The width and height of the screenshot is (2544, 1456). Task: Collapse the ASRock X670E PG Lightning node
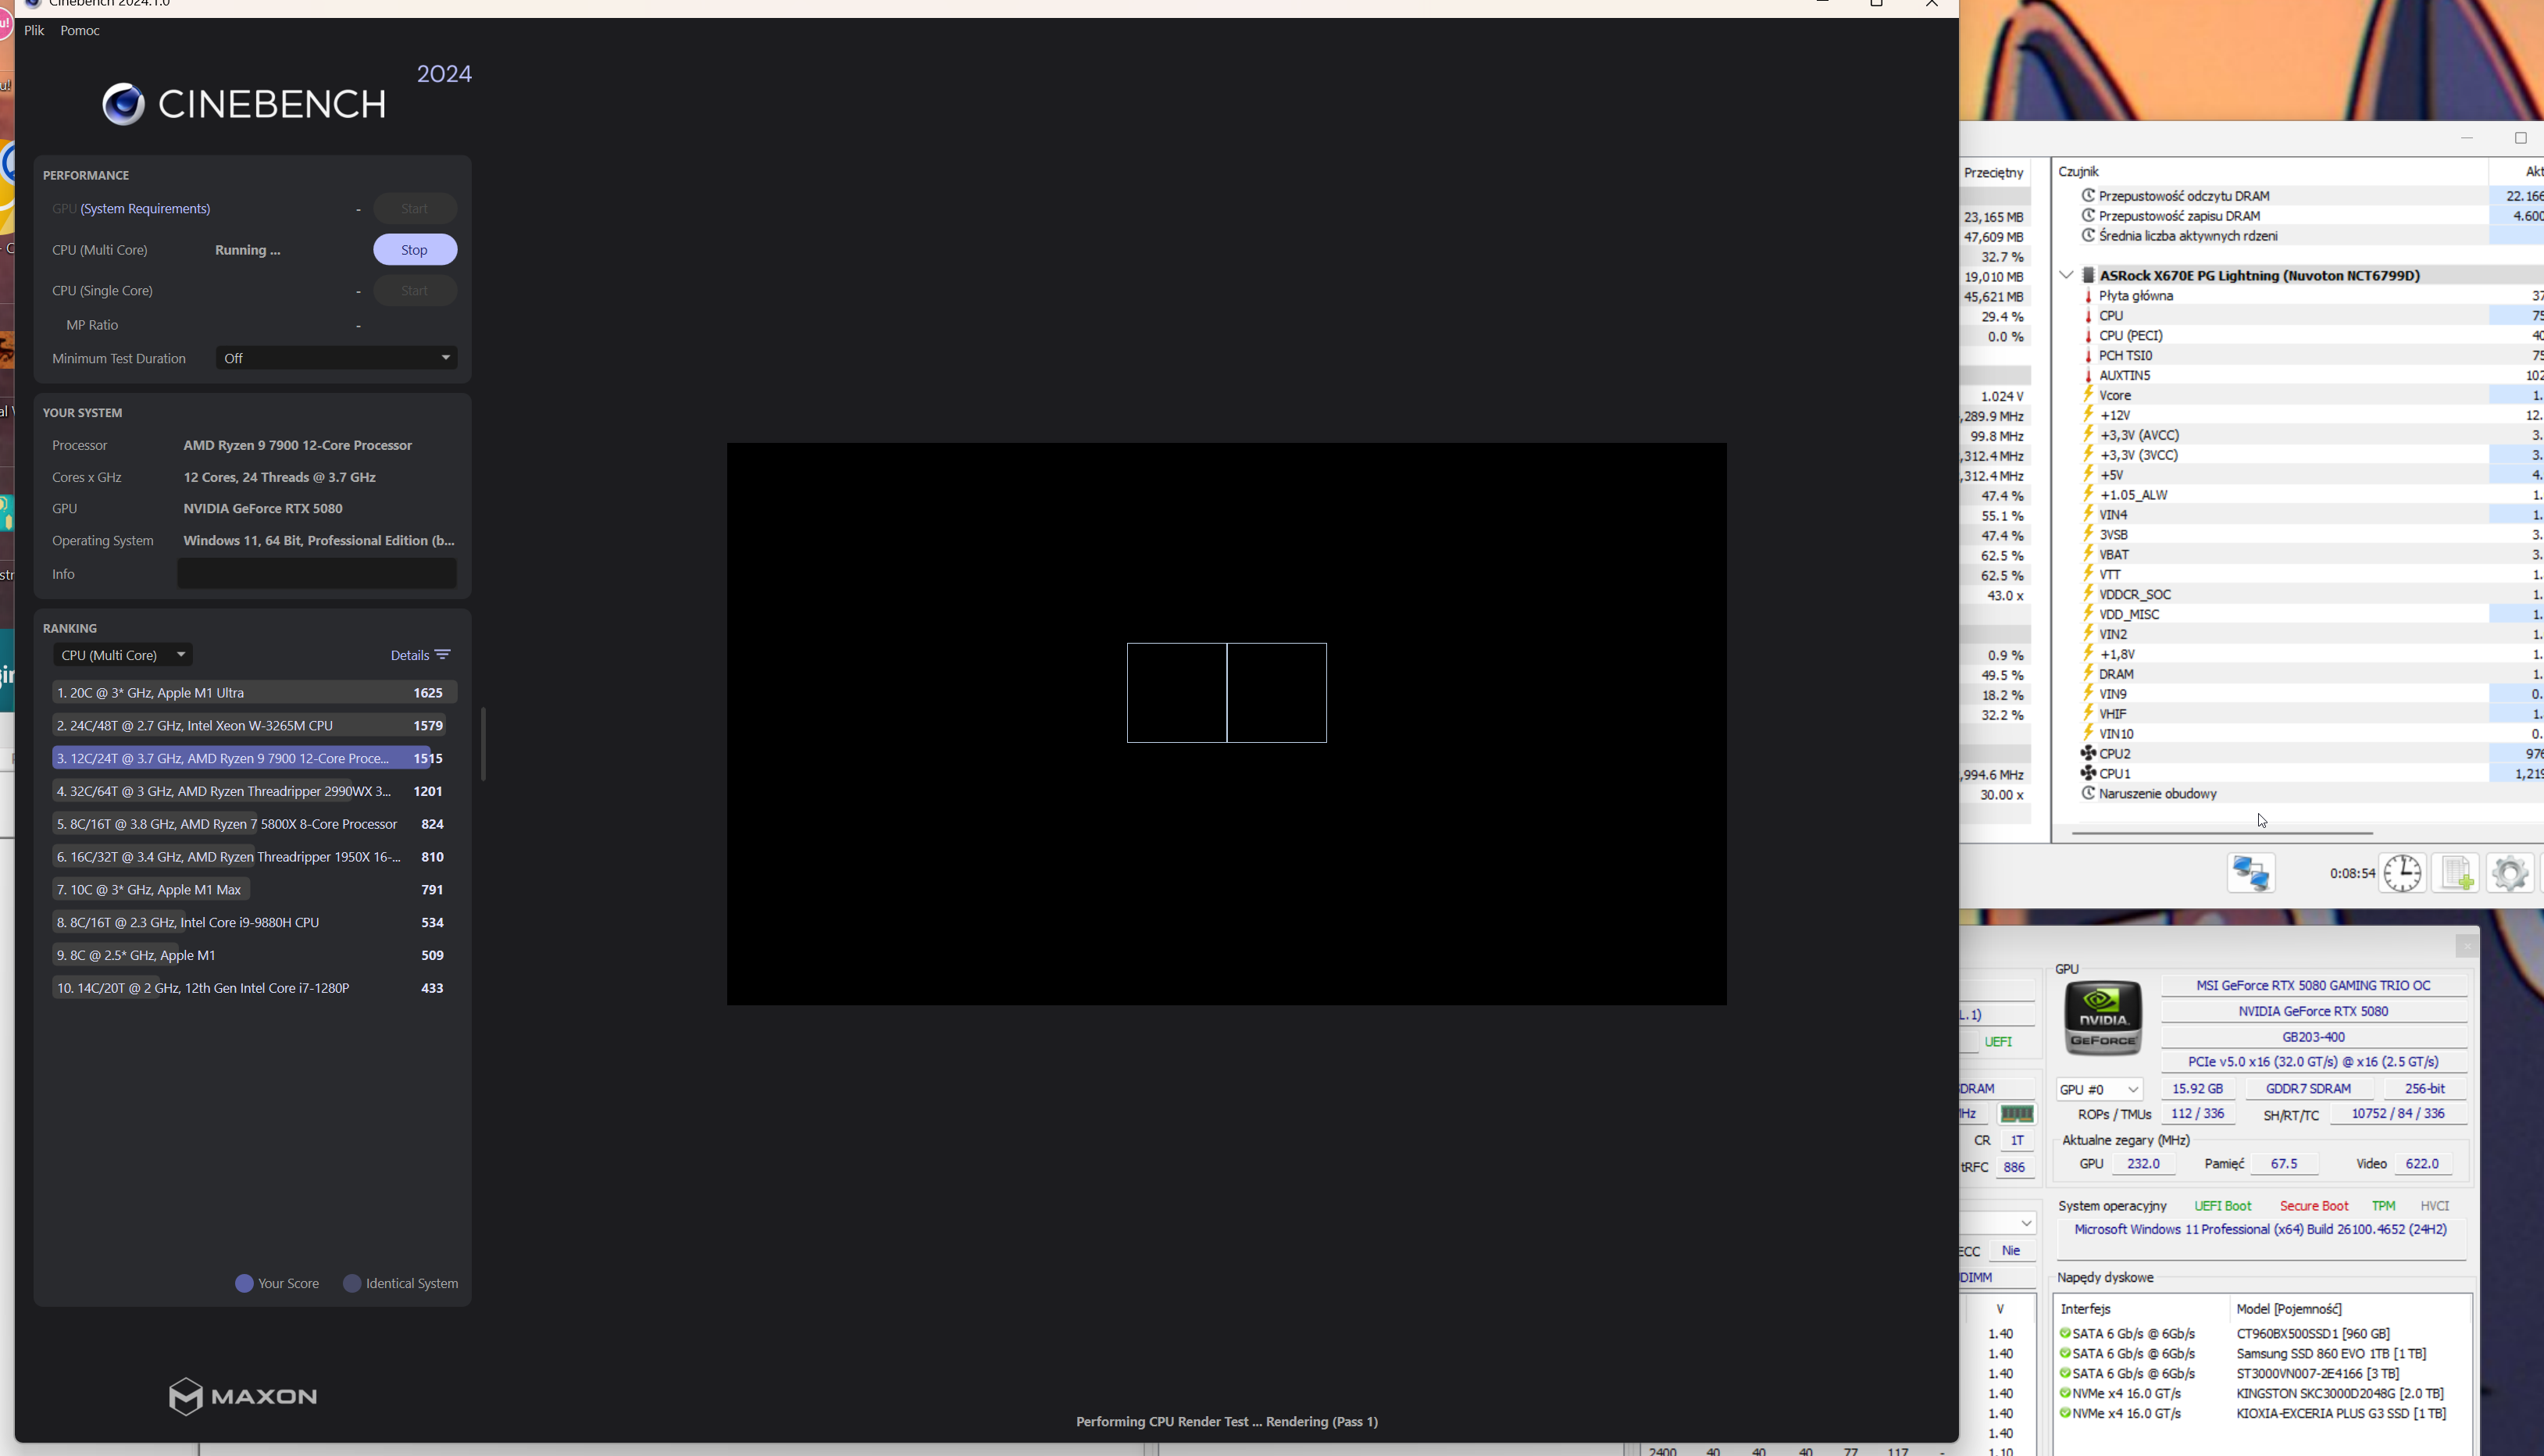[x=2066, y=275]
